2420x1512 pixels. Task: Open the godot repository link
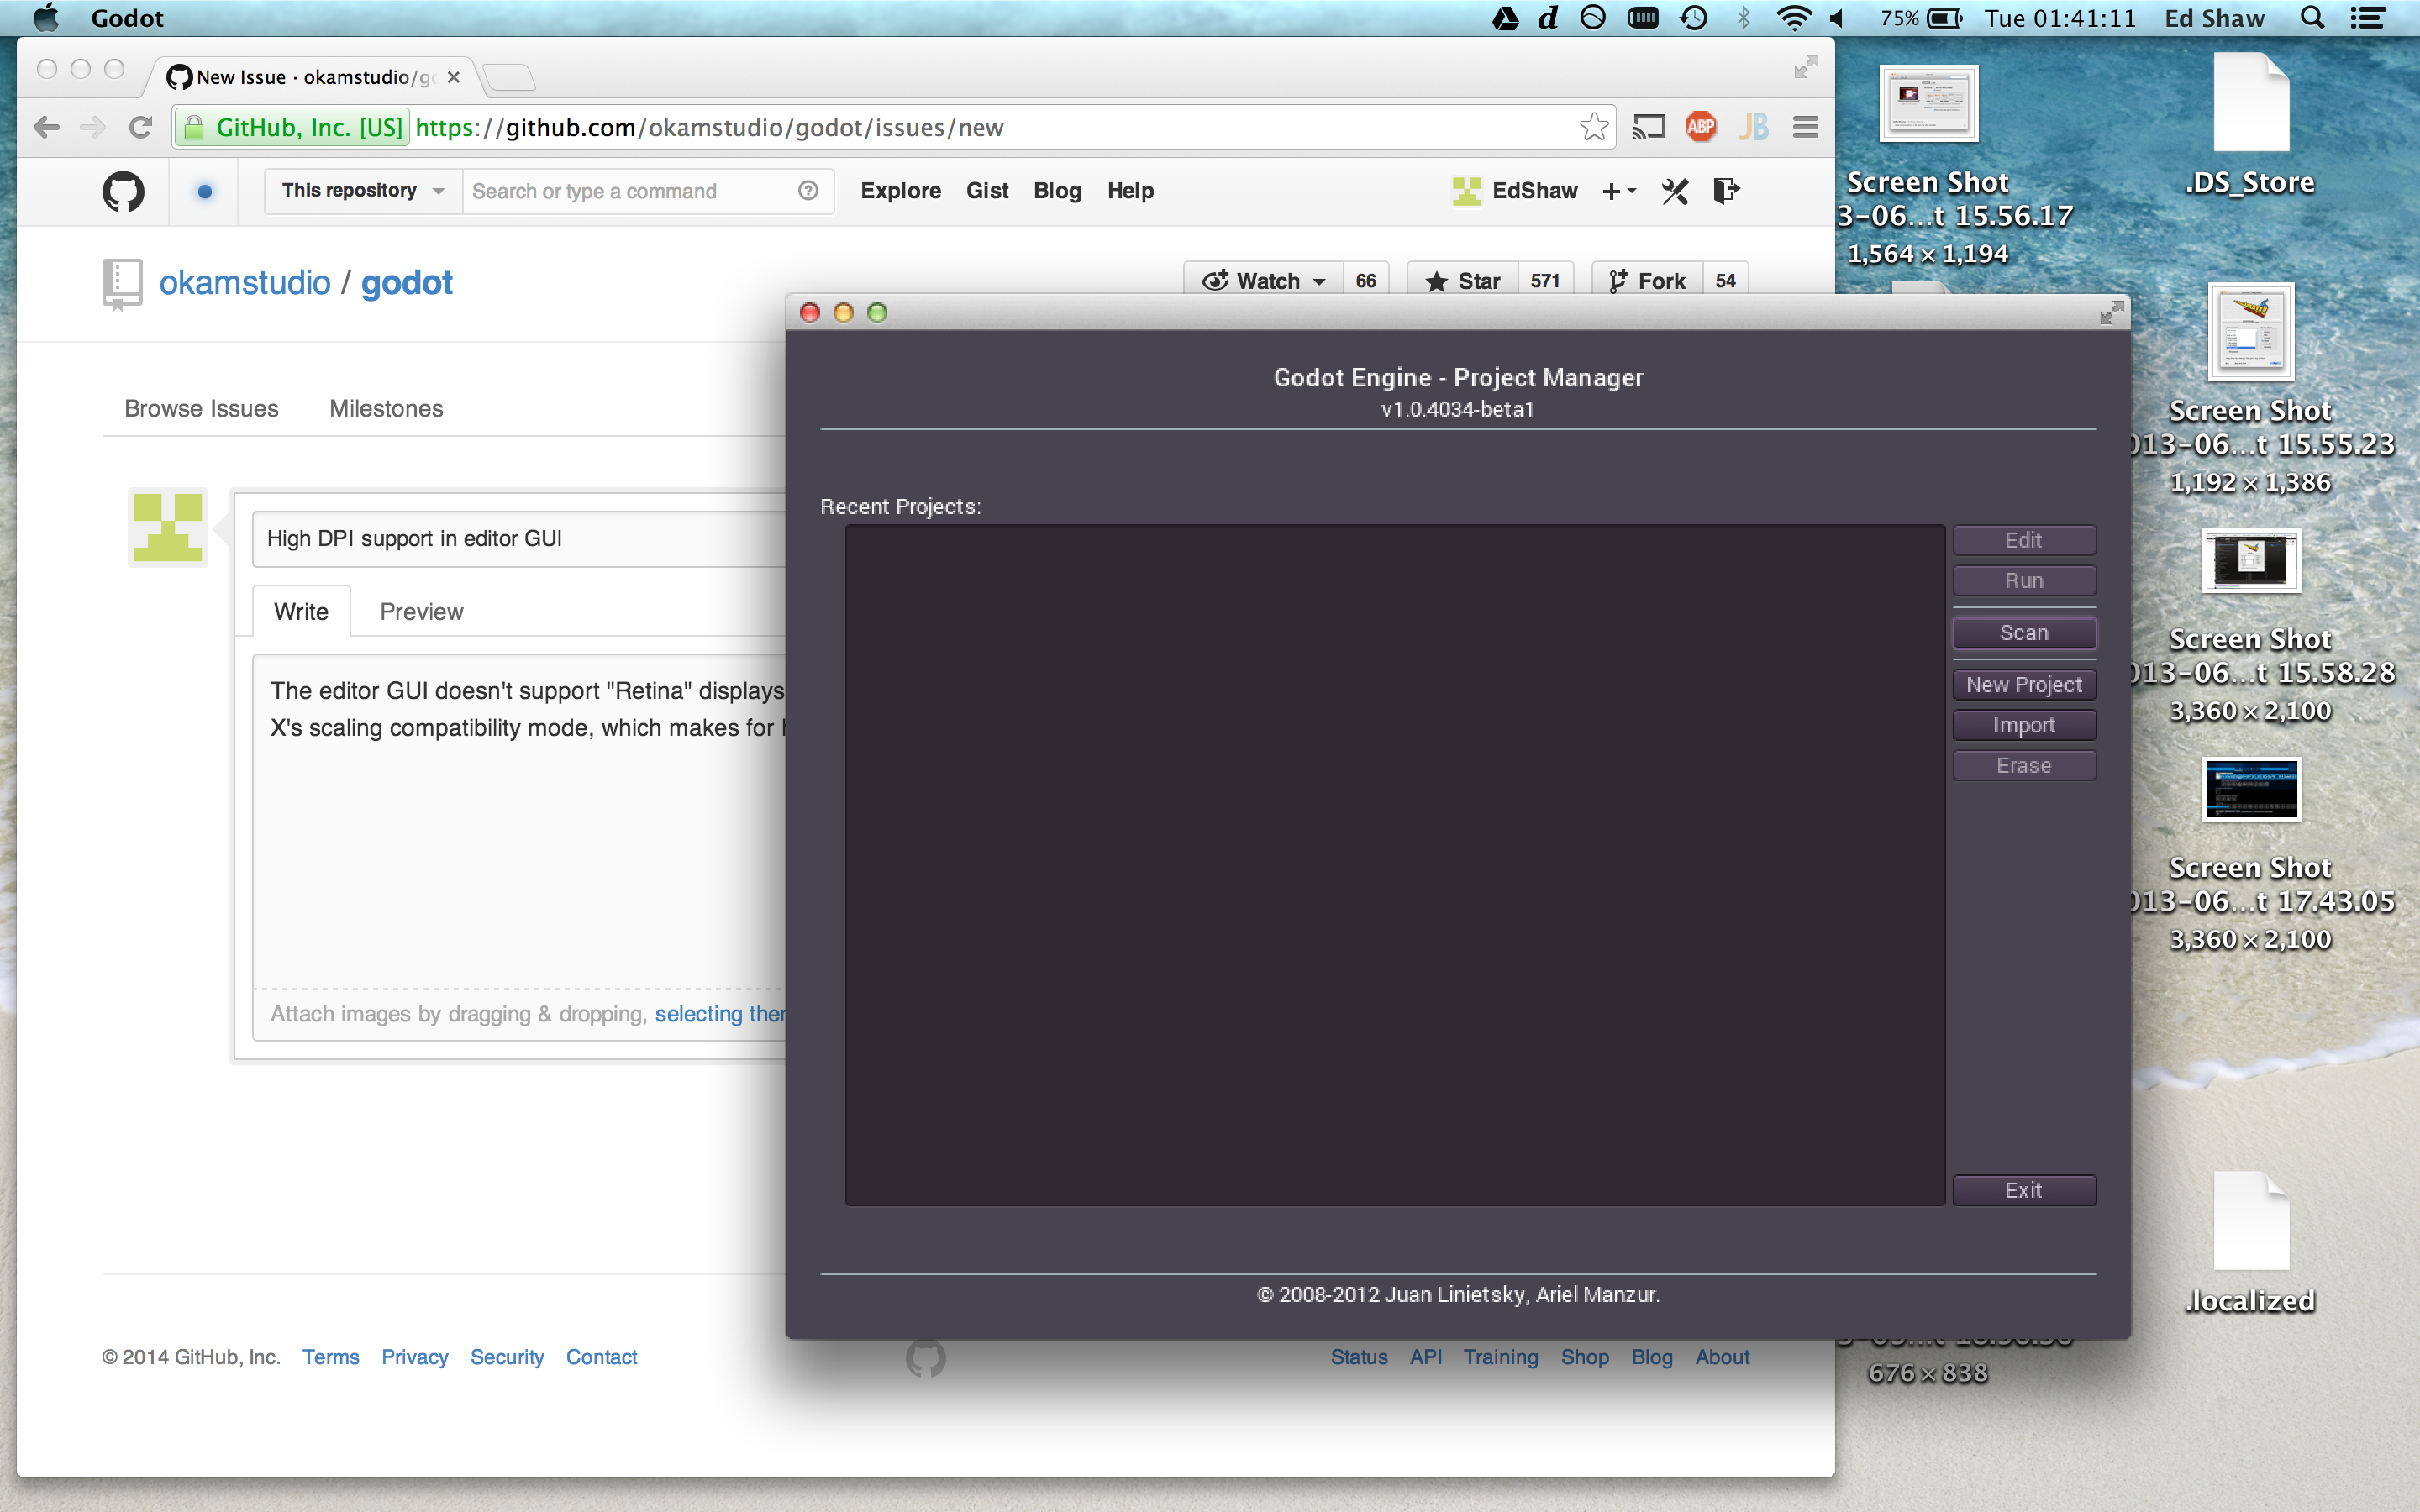[407, 283]
